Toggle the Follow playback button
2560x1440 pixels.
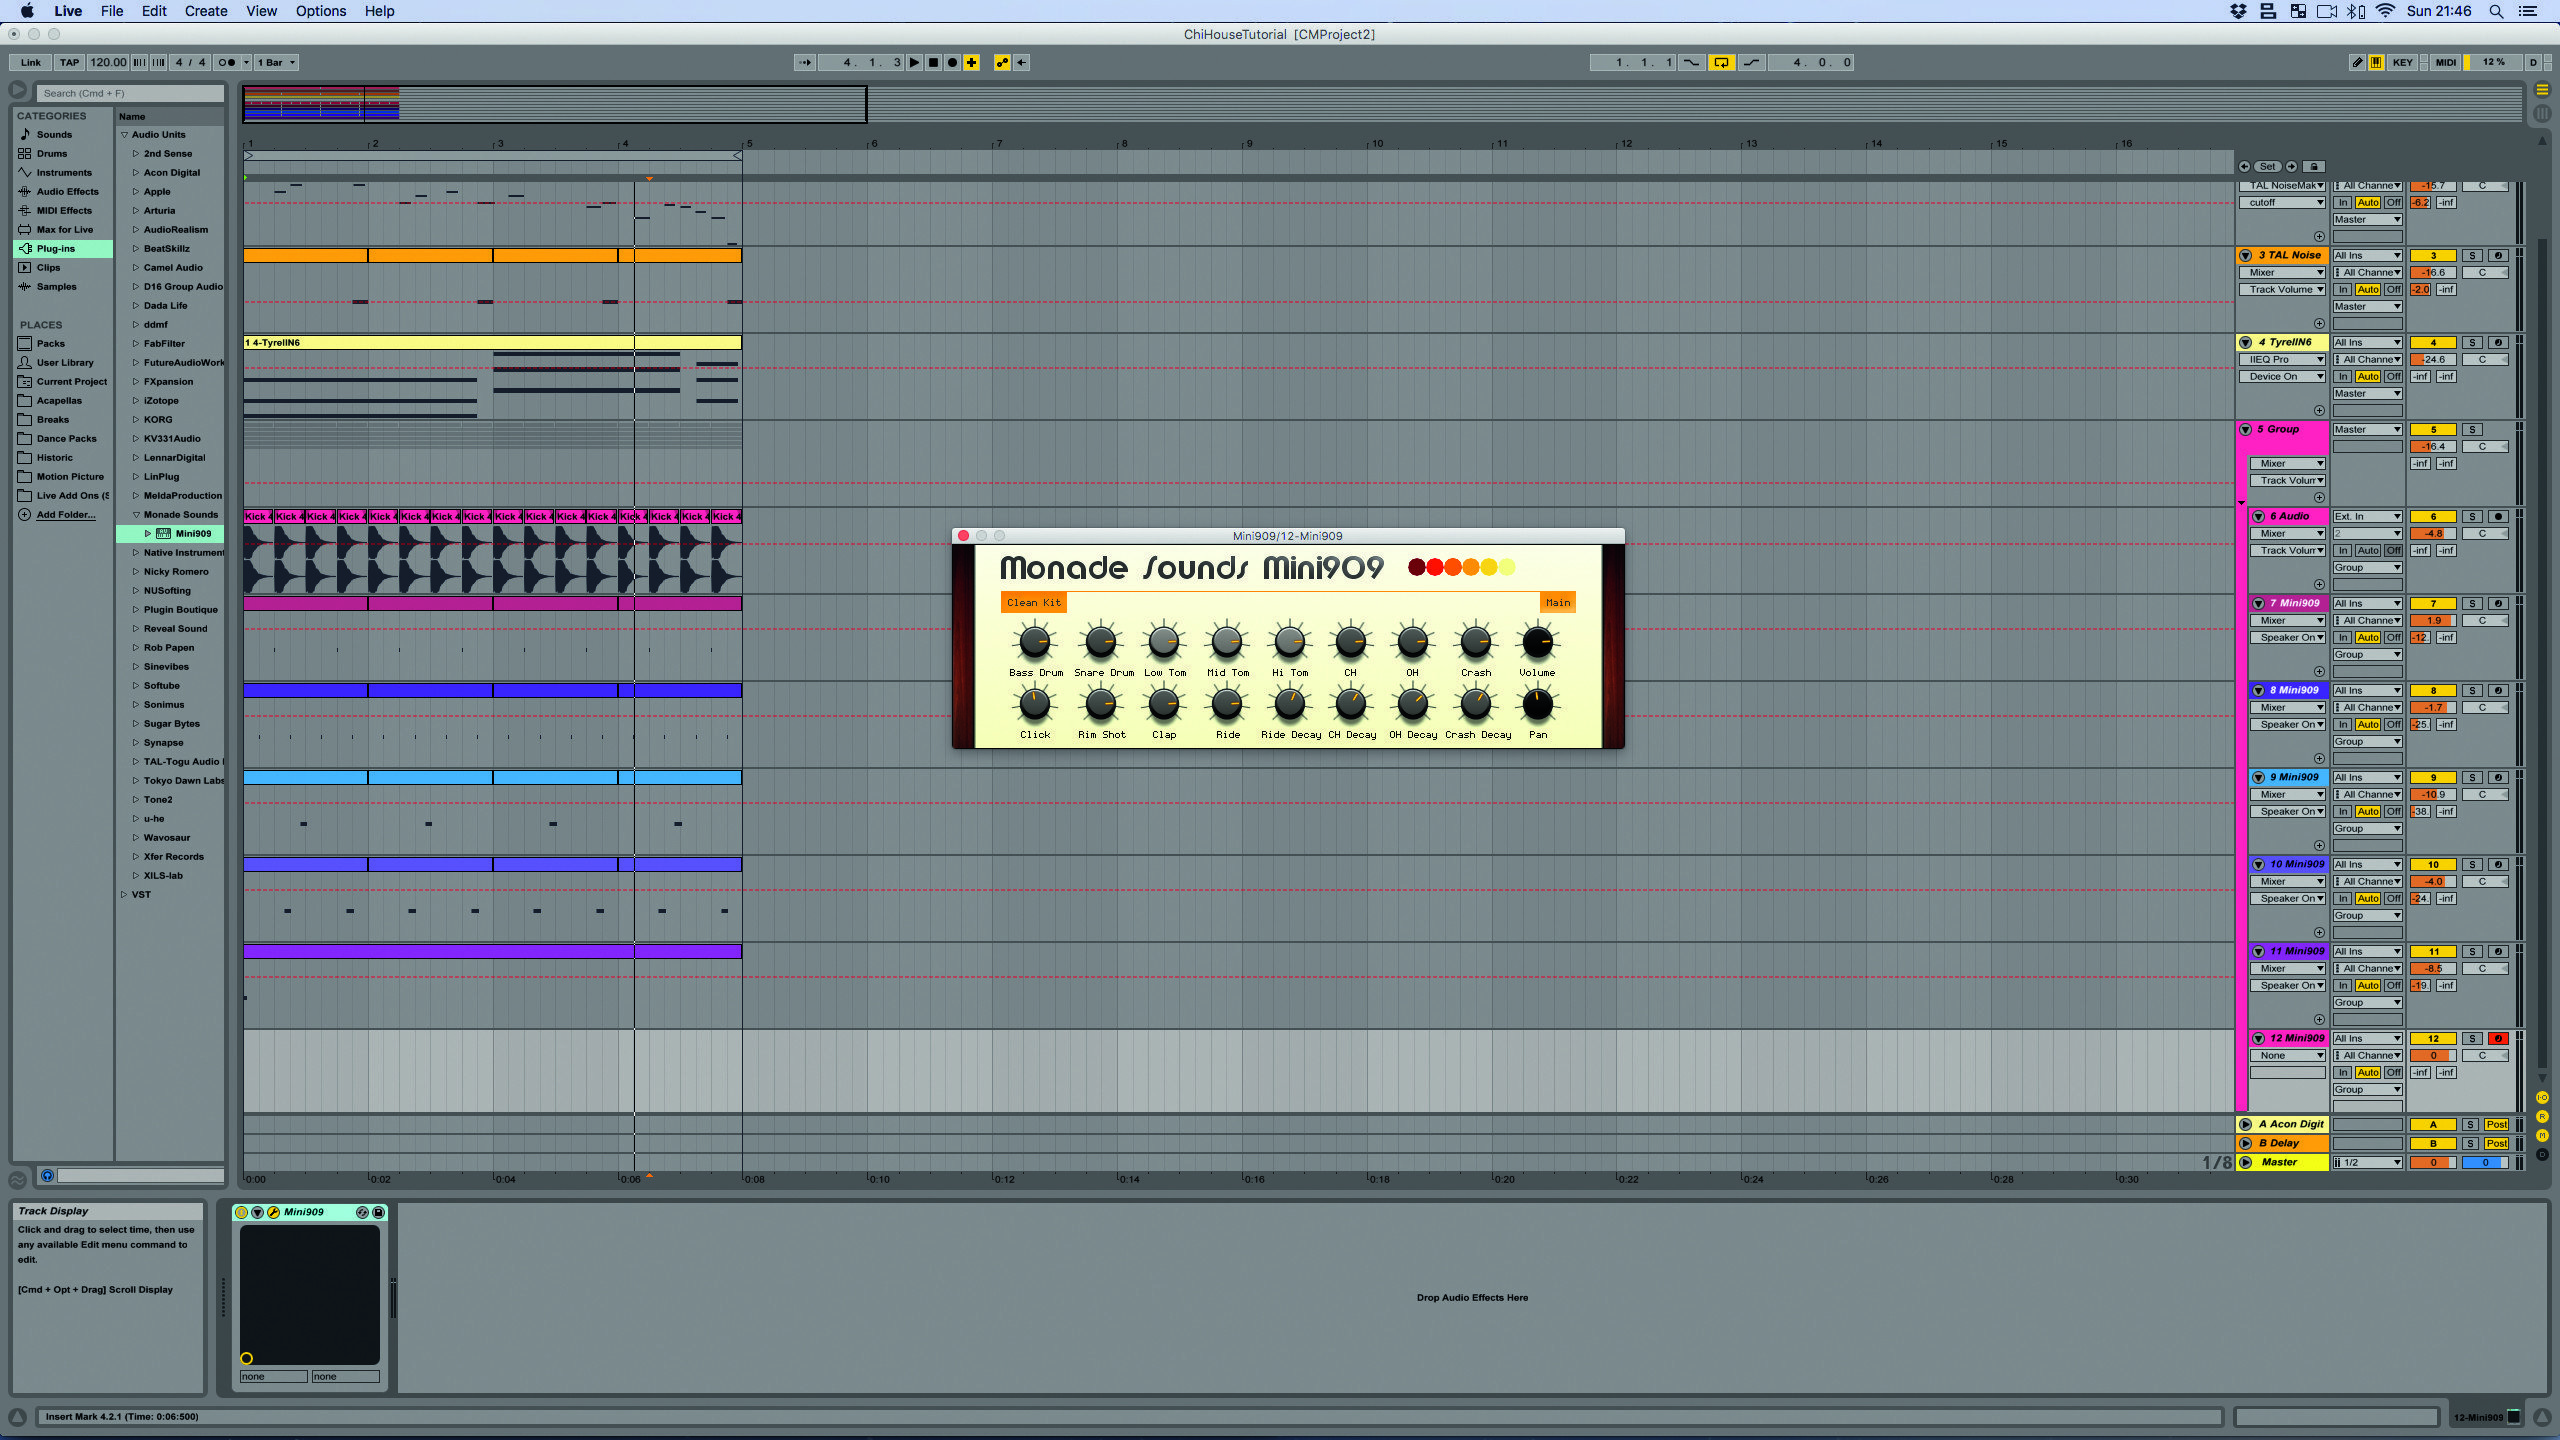pos(805,62)
